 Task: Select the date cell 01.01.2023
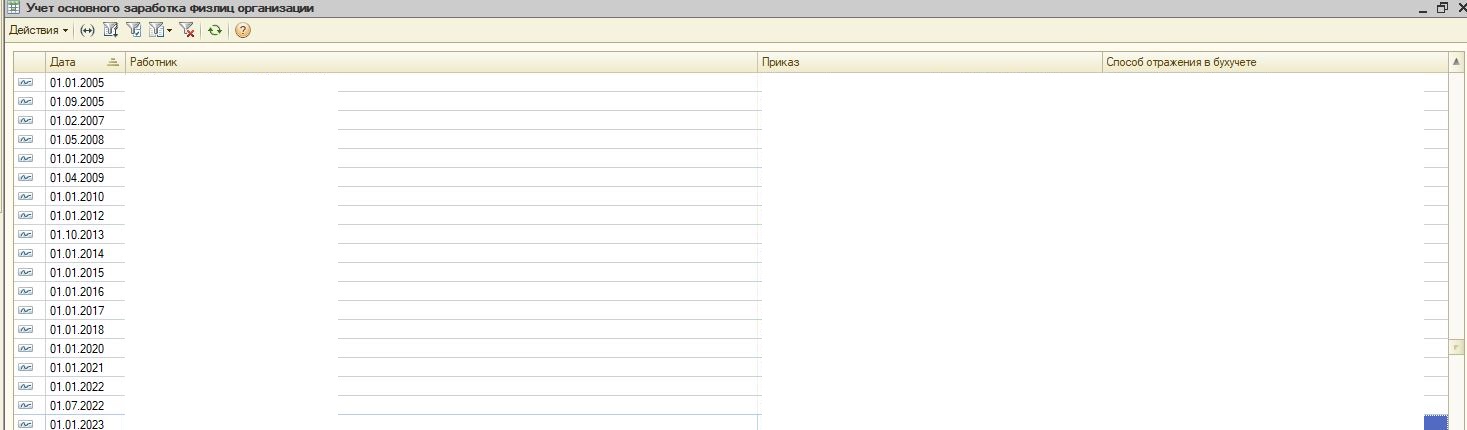85,424
